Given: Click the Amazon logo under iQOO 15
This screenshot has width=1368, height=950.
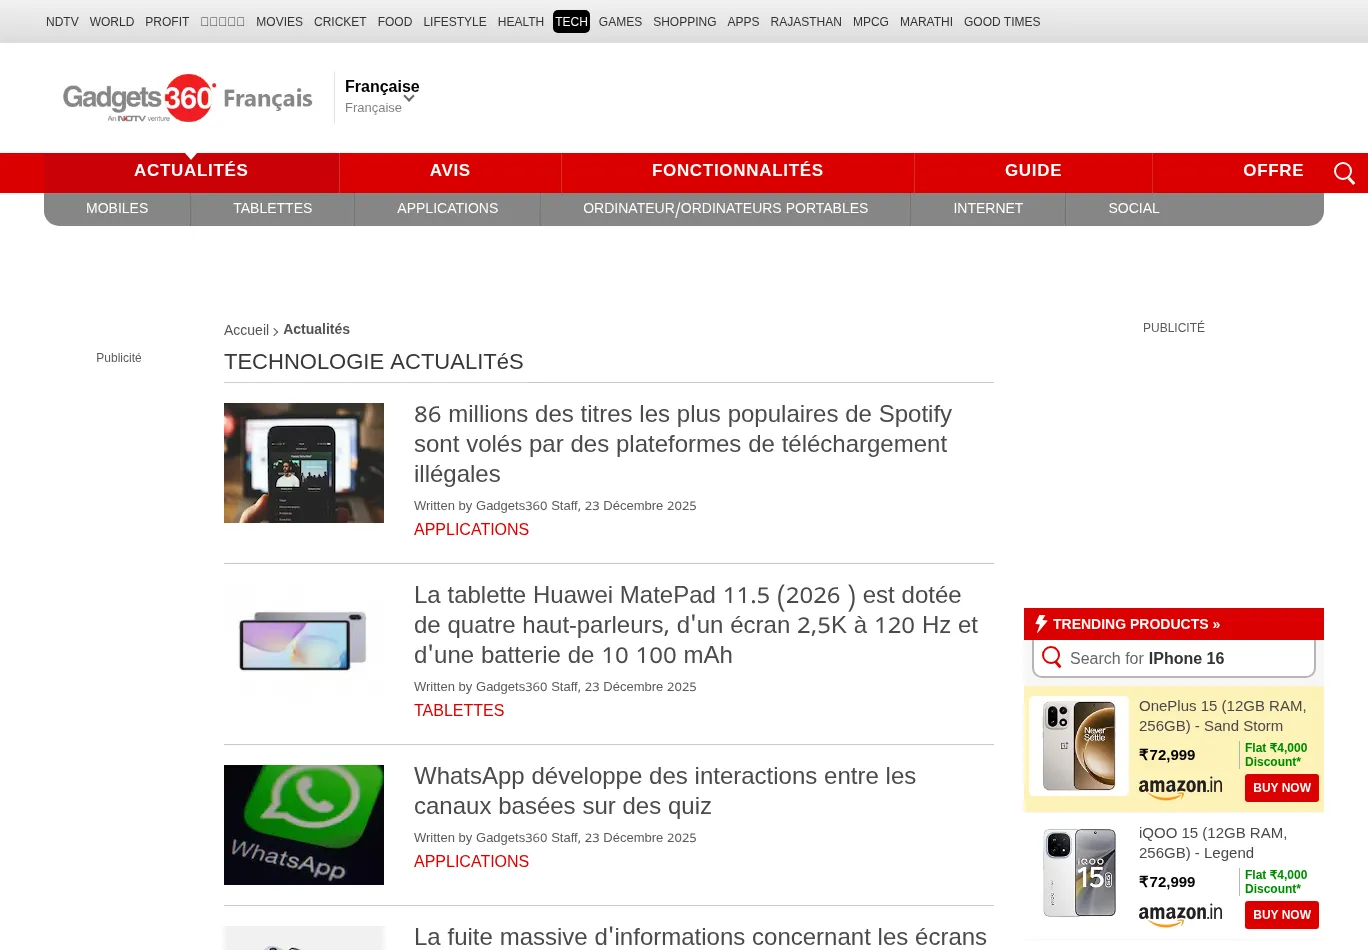Looking at the screenshot, I should [1180, 915].
